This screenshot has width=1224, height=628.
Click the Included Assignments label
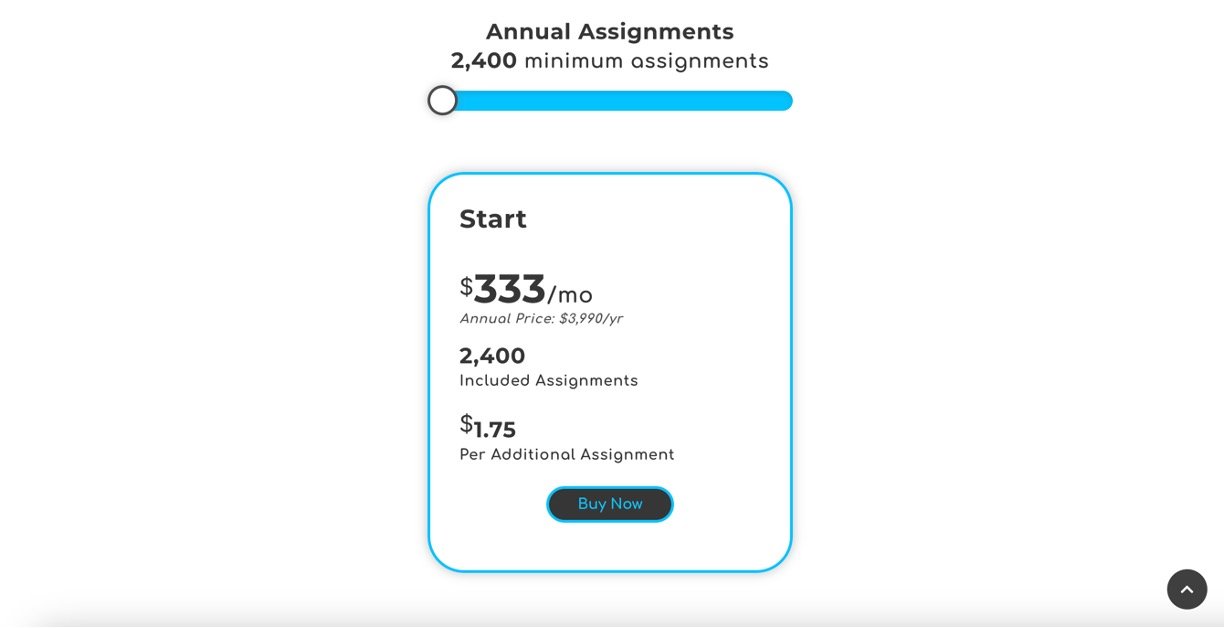coord(548,381)
